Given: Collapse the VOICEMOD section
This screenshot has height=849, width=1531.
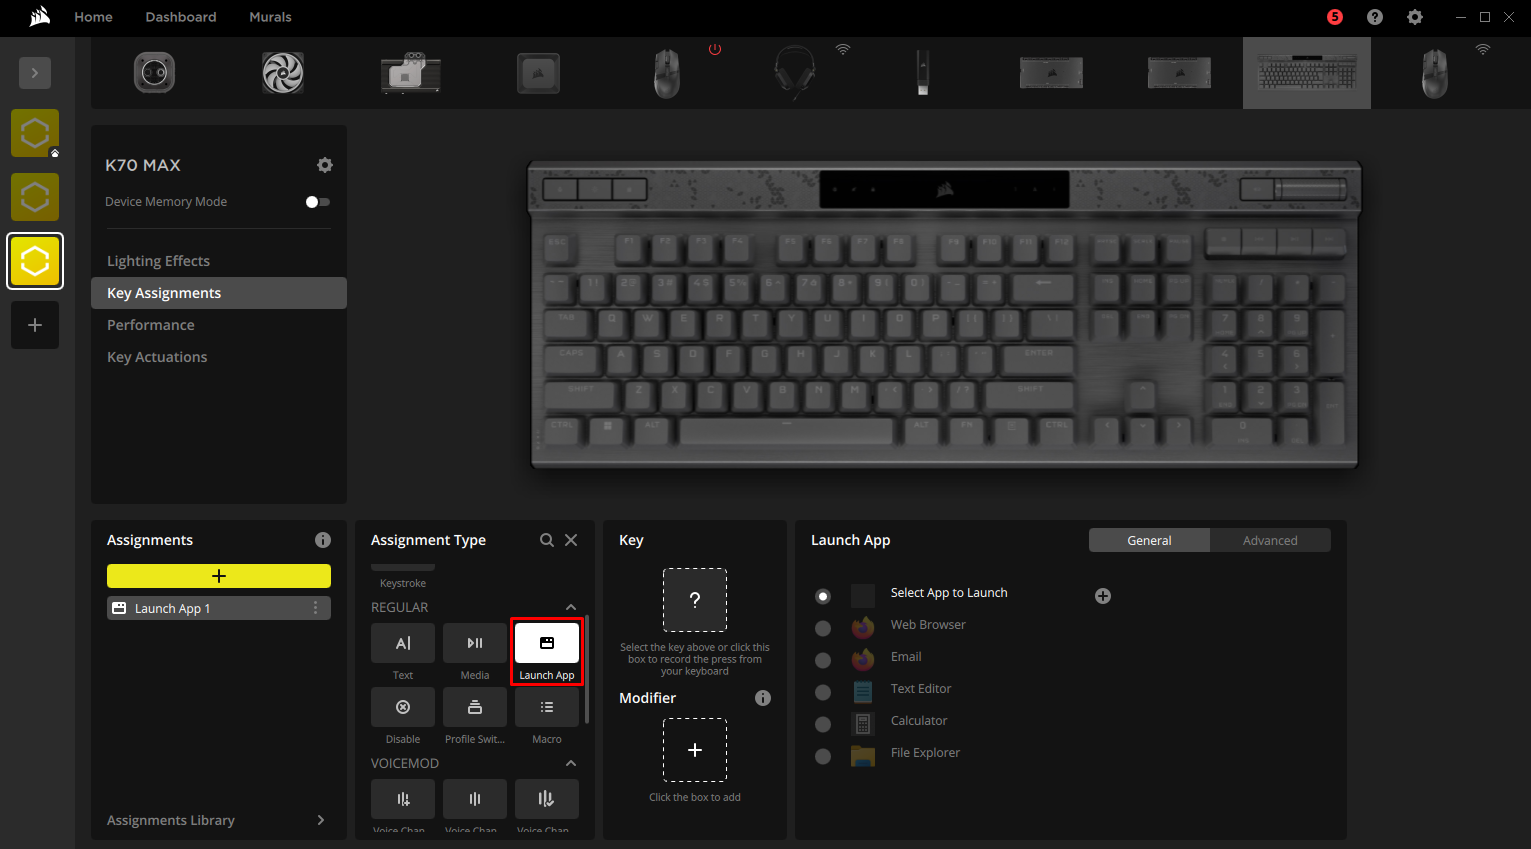Looking at the screenshot, I should click(570, 763).
